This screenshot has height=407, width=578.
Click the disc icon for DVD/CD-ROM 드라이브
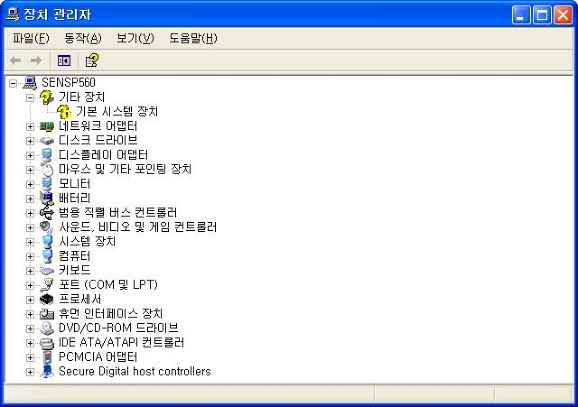coord(47,328)
